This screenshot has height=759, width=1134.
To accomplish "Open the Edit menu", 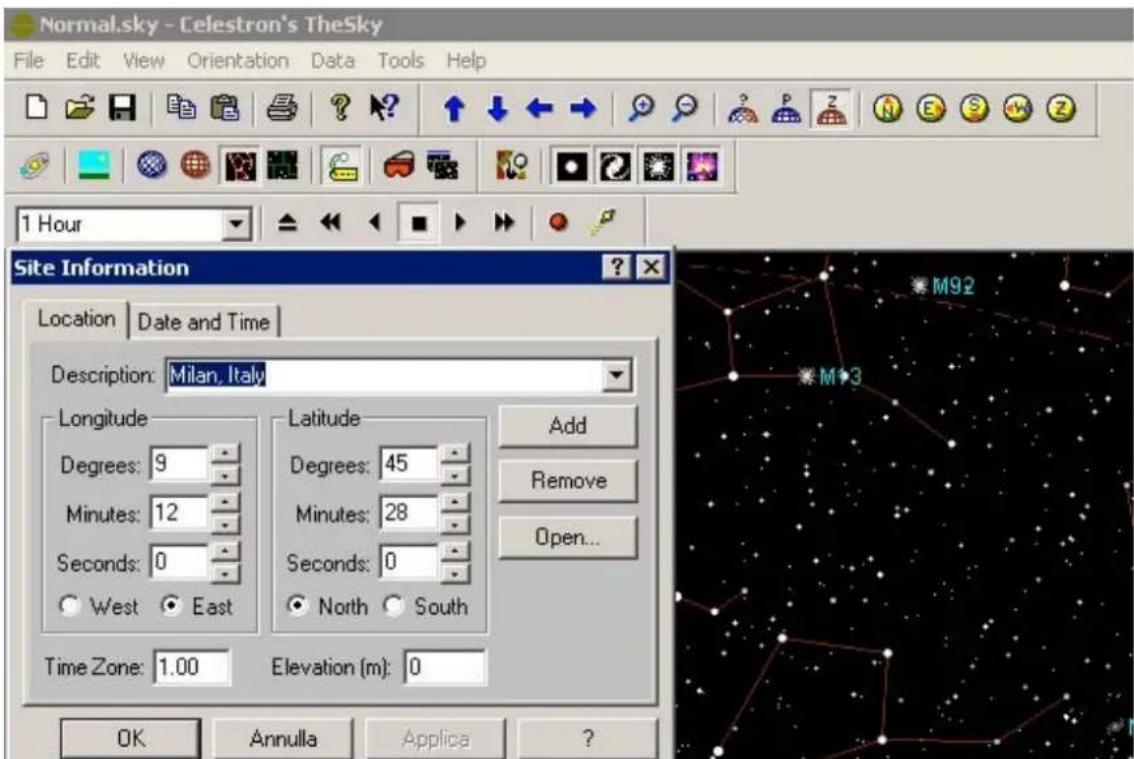I will [82, 61].
